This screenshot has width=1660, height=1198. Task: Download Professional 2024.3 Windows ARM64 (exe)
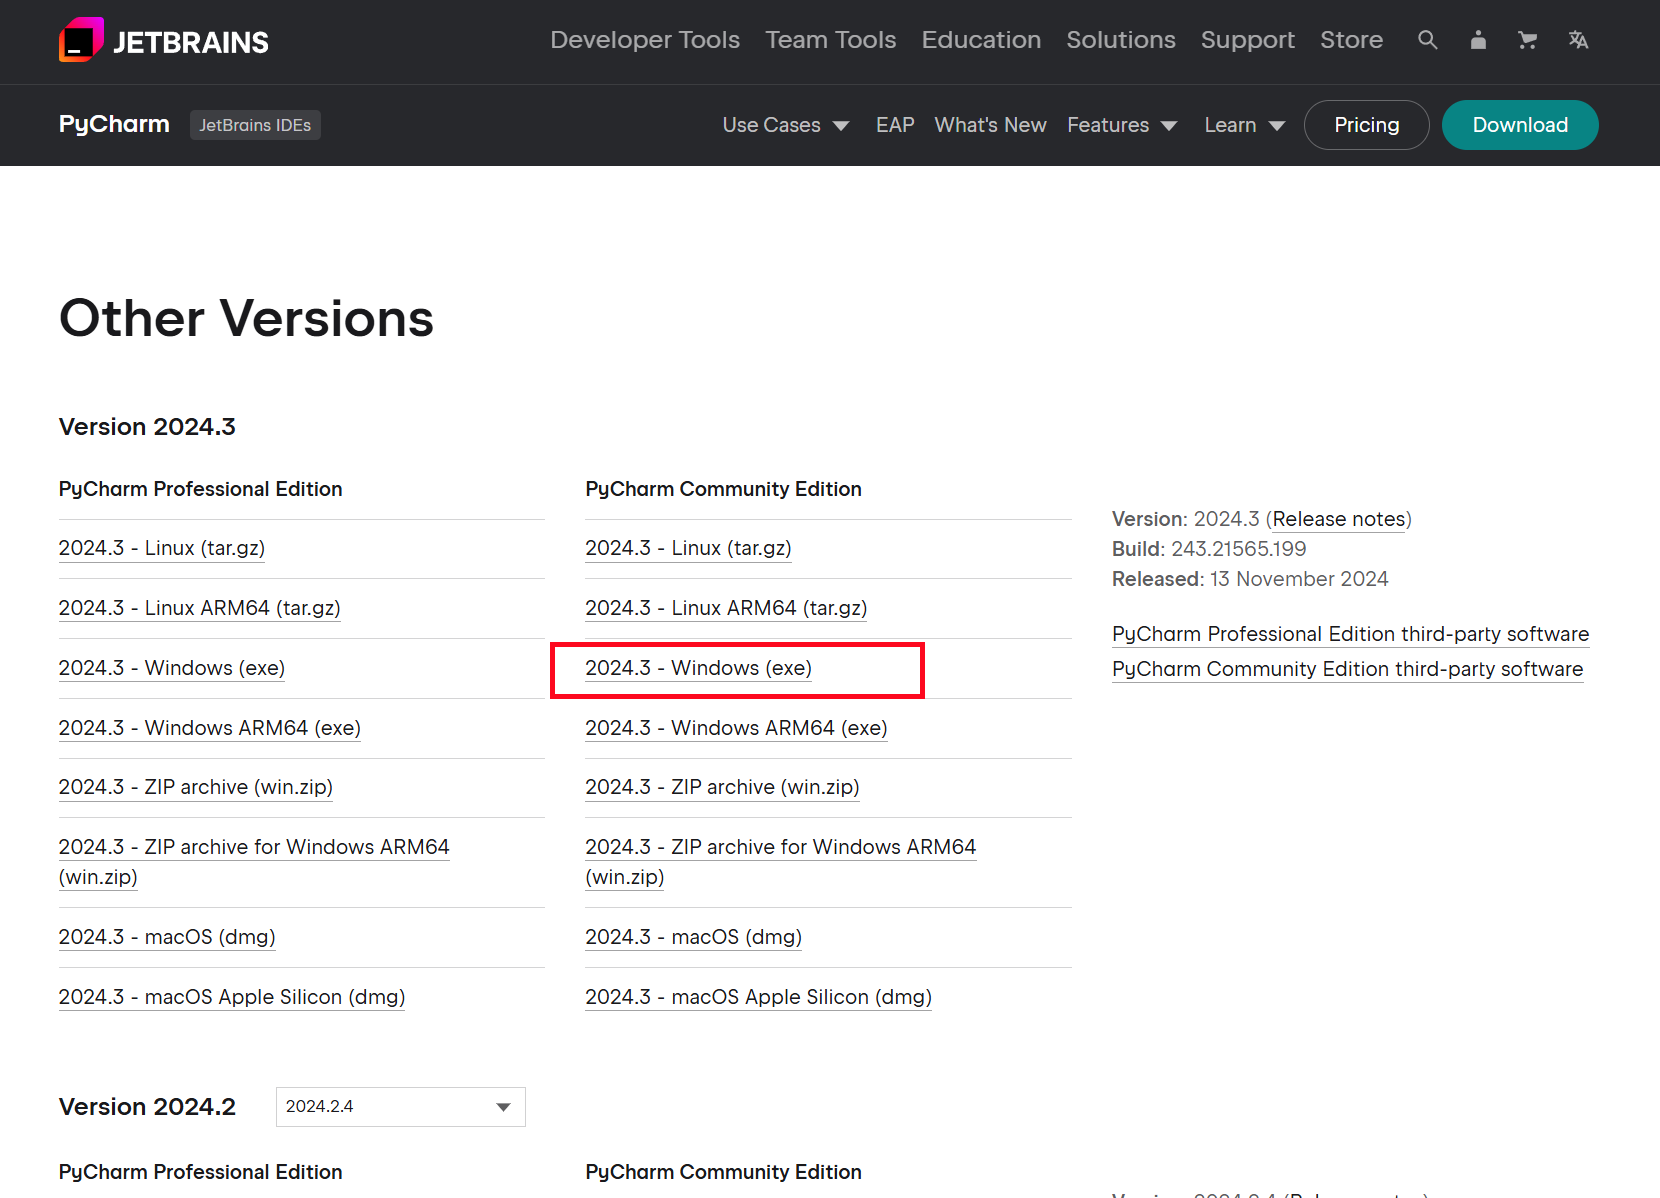210,728
